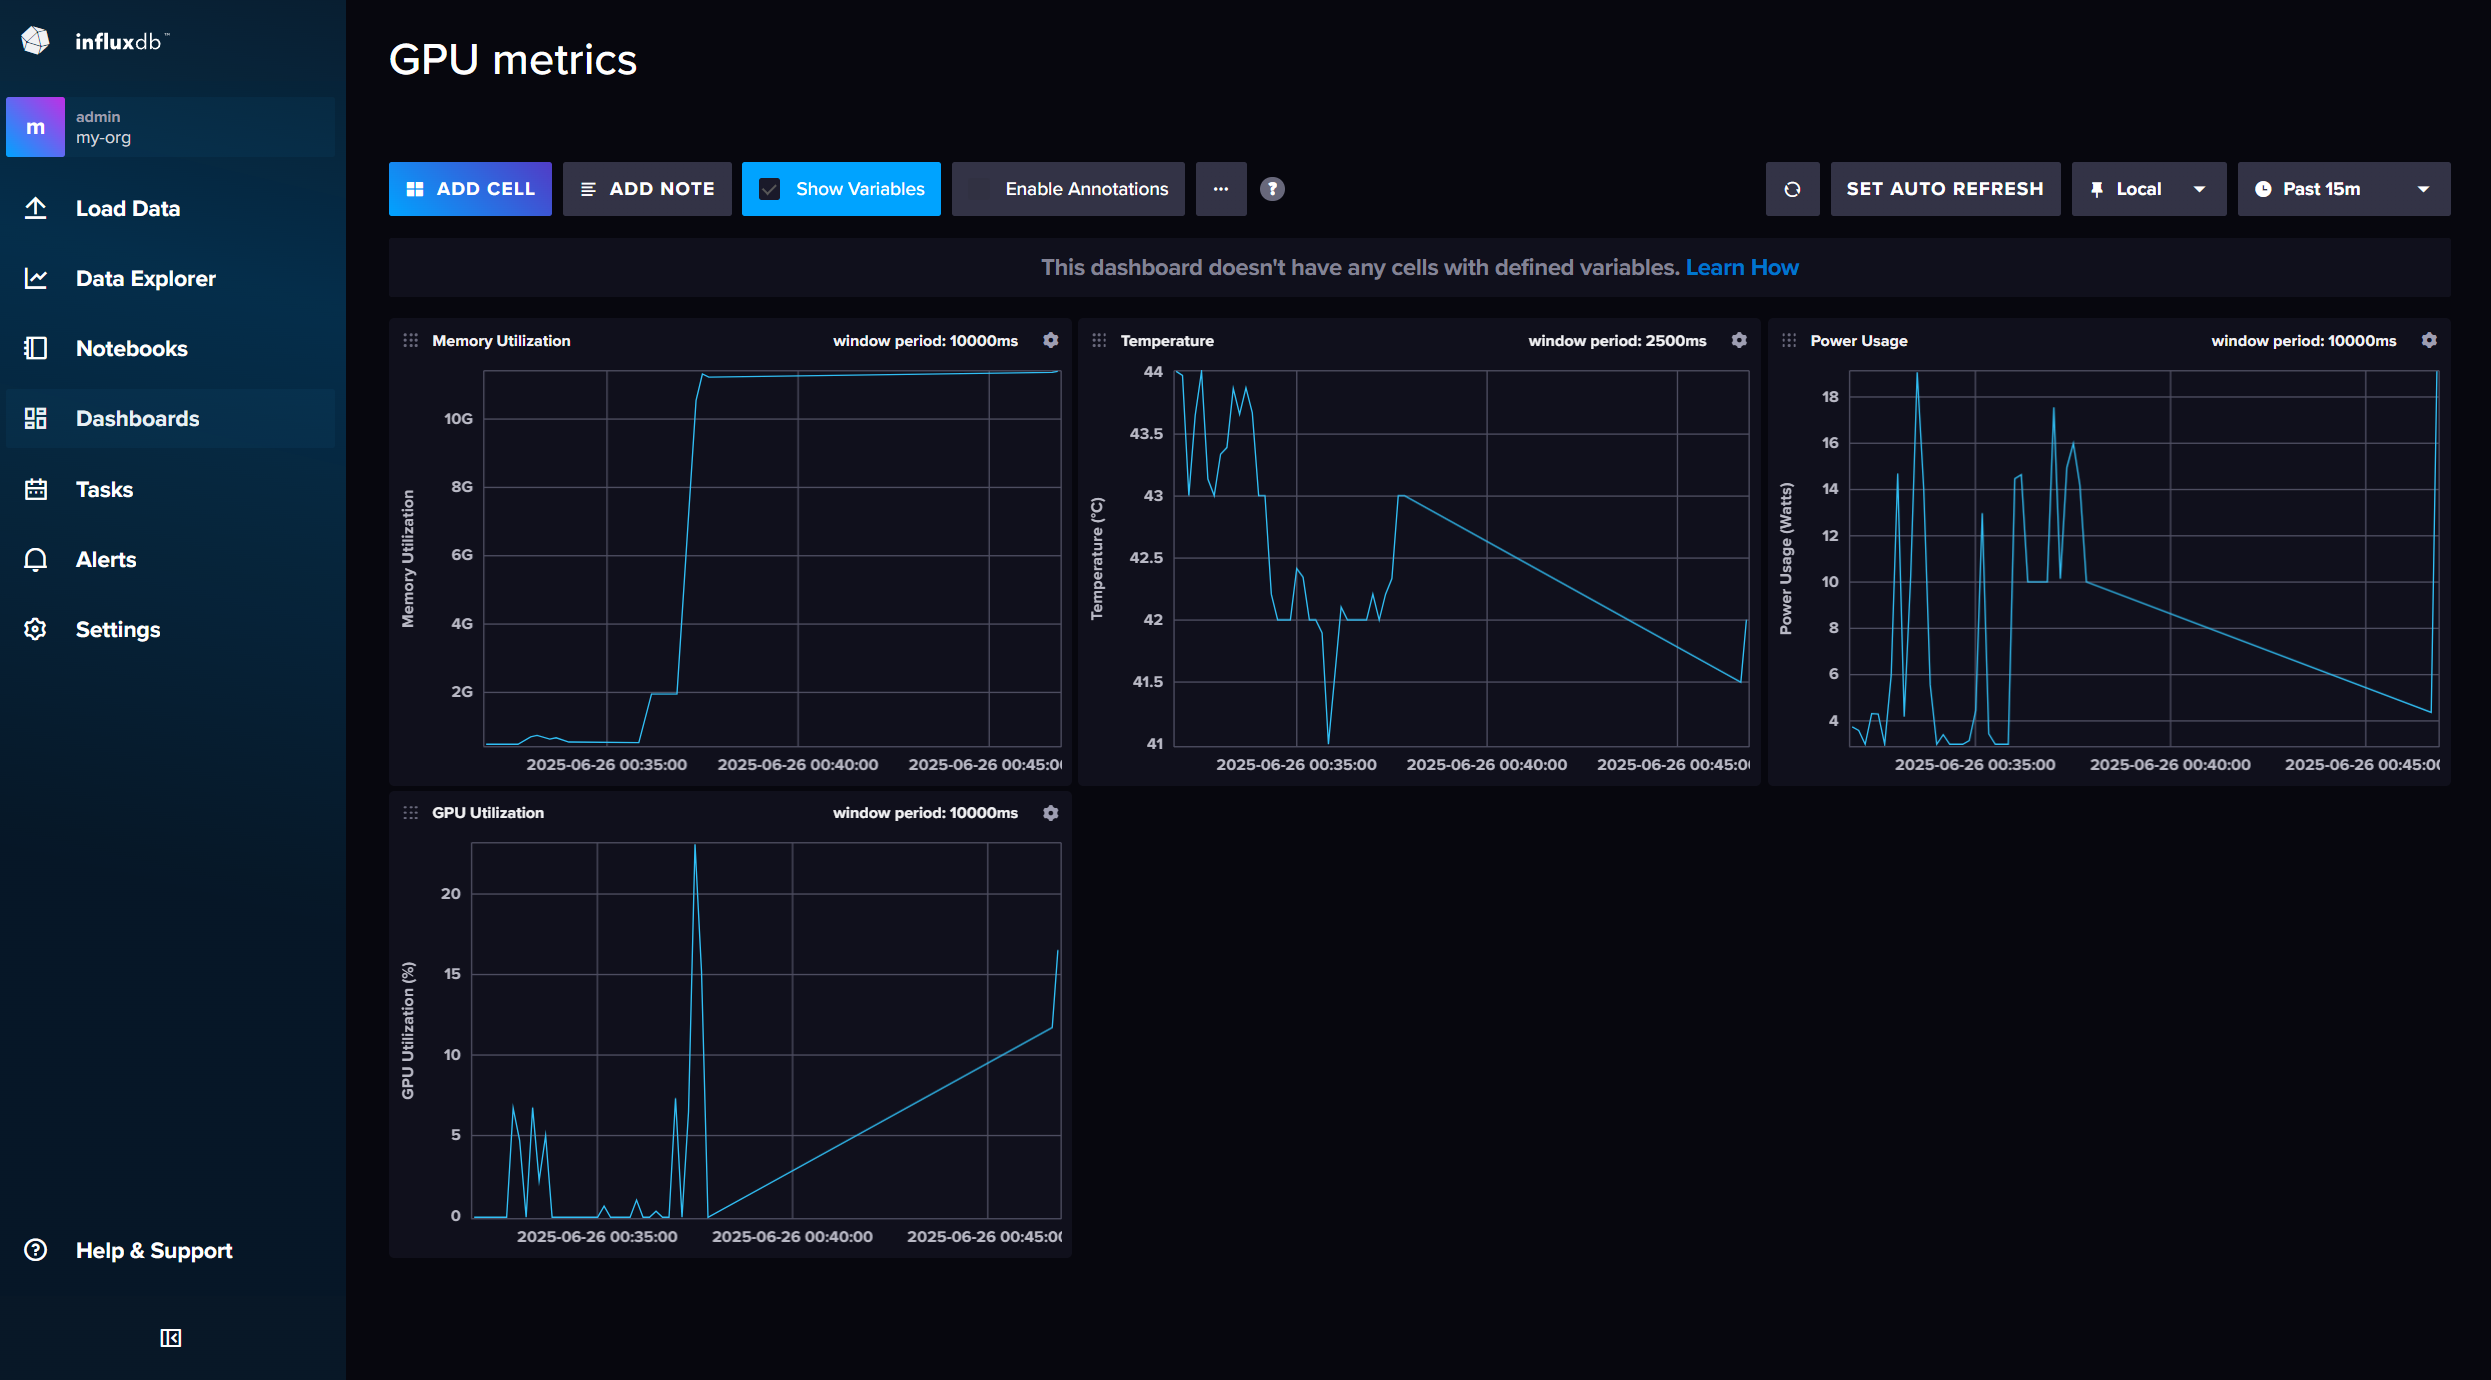Open the Memory Utilization cell gear menu
Image resolution: width=2491 pixels, height=1380 pixels.
(x=1051, y=340)
